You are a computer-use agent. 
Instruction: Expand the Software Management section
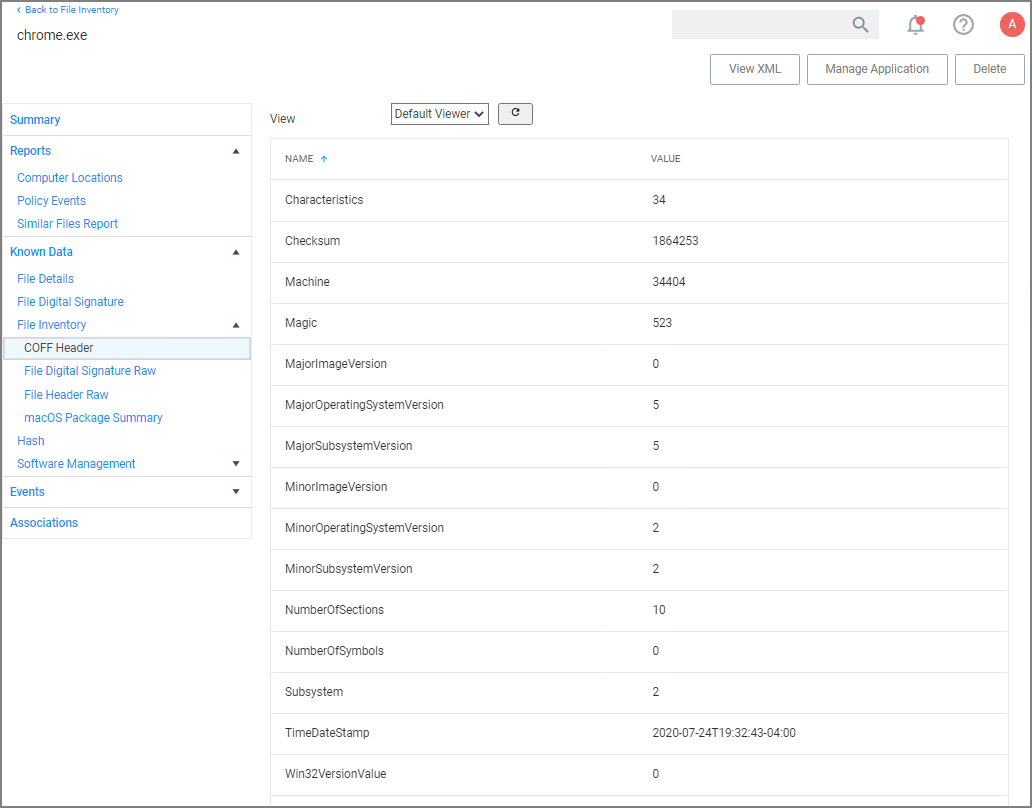coord(236,464)
